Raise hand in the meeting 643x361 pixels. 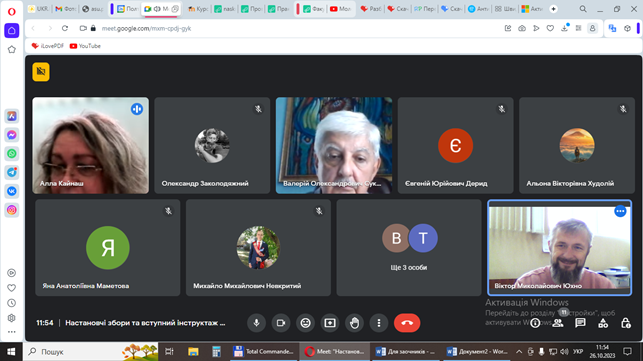(355, 323)
